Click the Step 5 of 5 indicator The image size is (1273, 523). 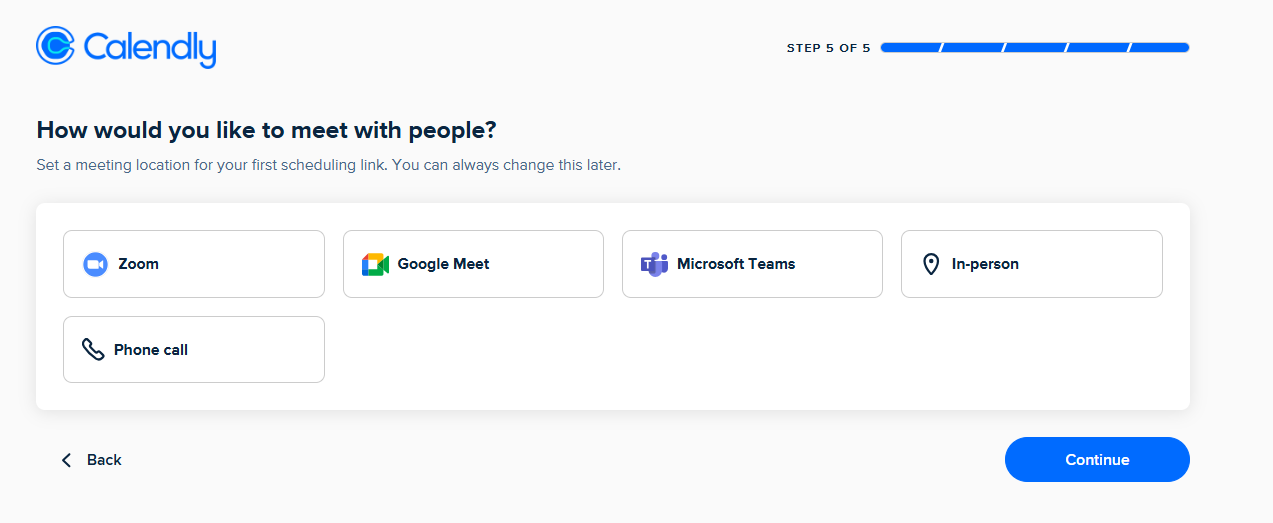[828, 48]
